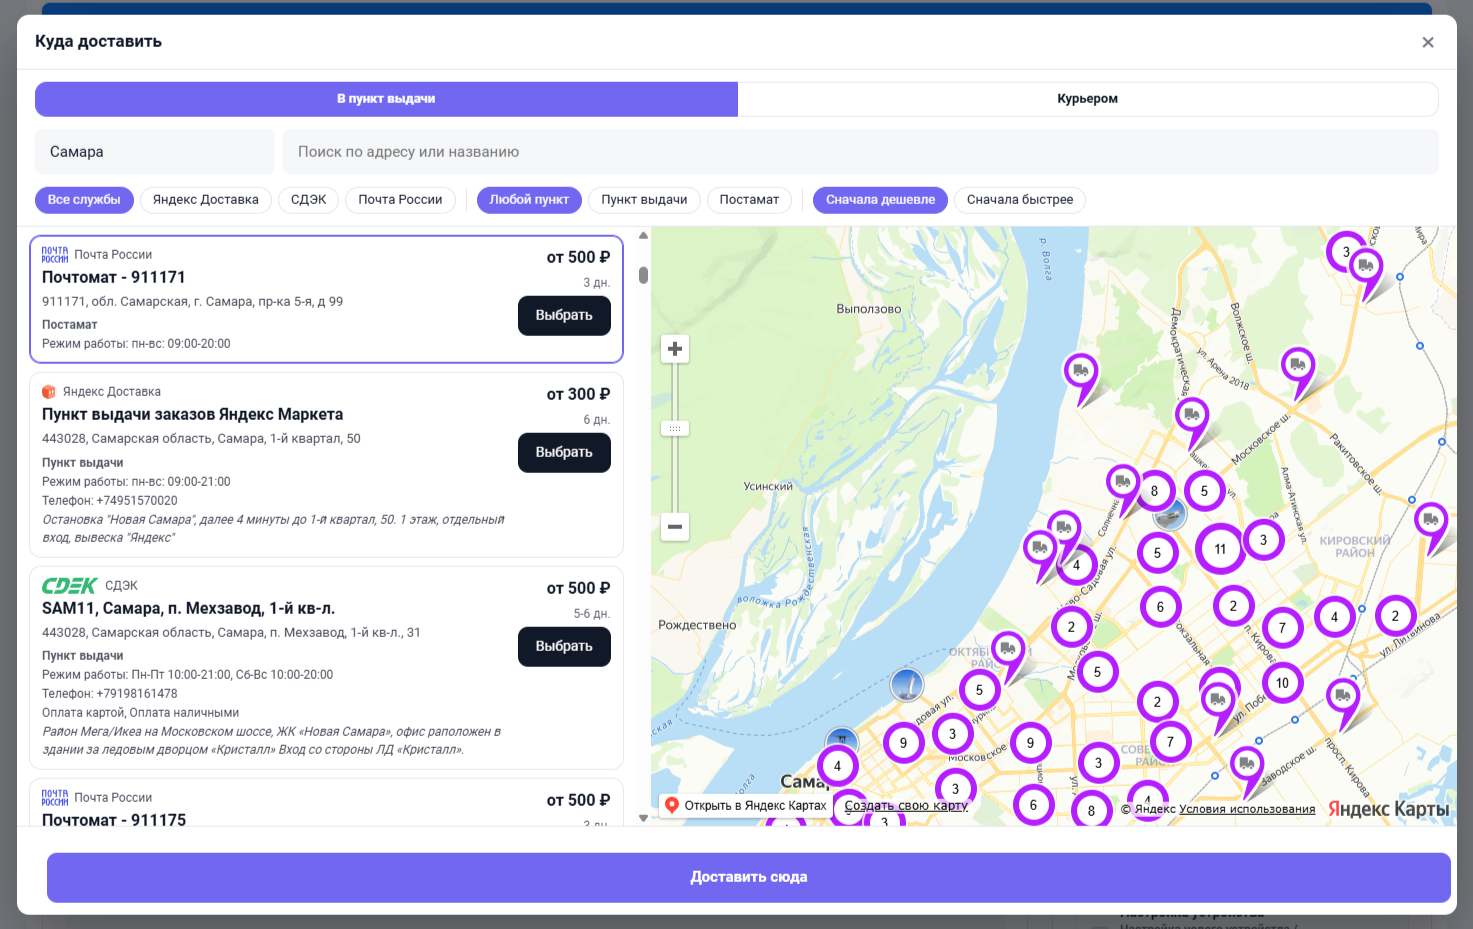1473x929 pixels.
Task: Click the «Почтомат - 911175» card title
Action: [114, 820]
